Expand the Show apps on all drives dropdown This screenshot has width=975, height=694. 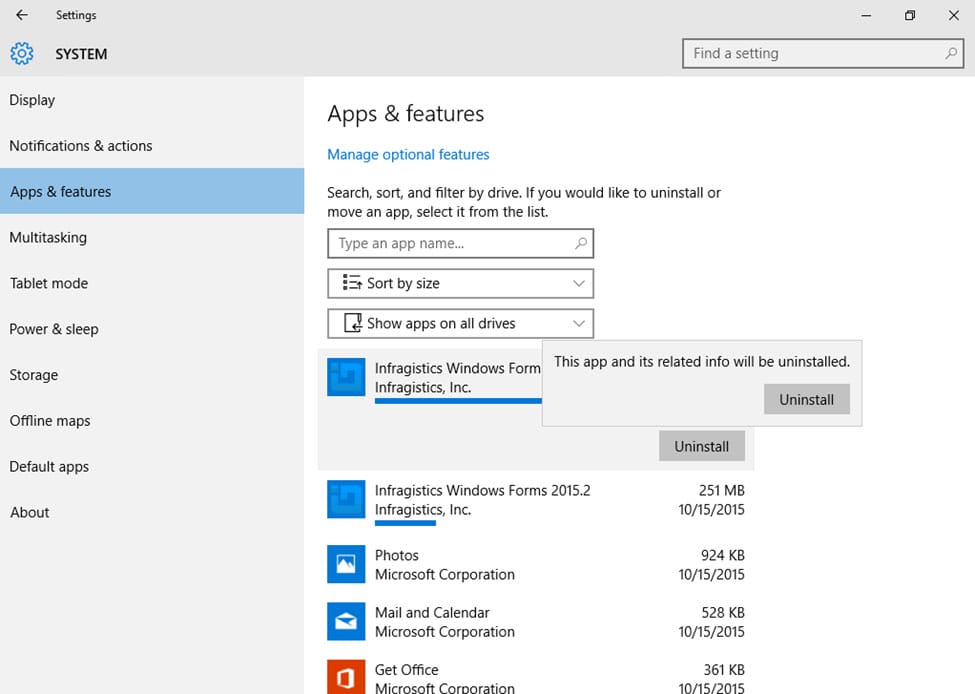point(460,323)
